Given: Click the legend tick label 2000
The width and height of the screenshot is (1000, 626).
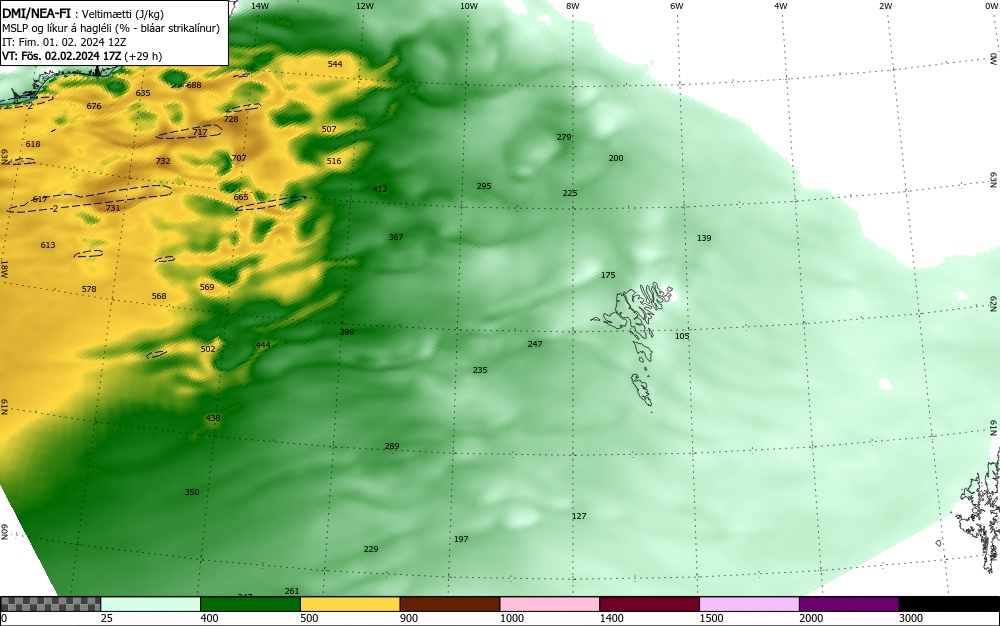Looking at the screenshot, I should [x=811, y=618].
